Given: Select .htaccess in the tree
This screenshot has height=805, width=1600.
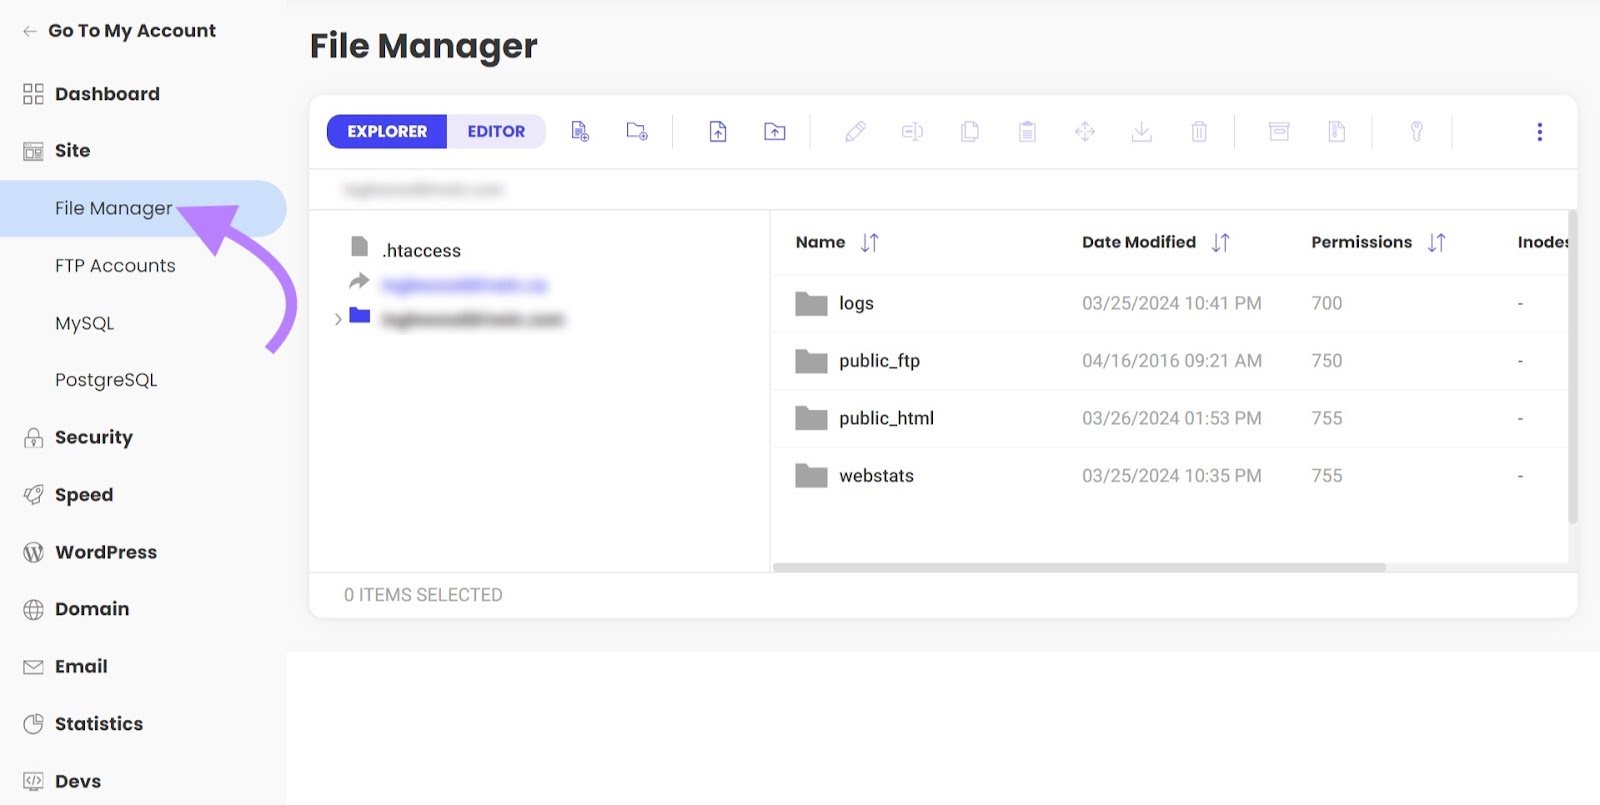Looking at the screenshot, I should click(x=421, y=251).
